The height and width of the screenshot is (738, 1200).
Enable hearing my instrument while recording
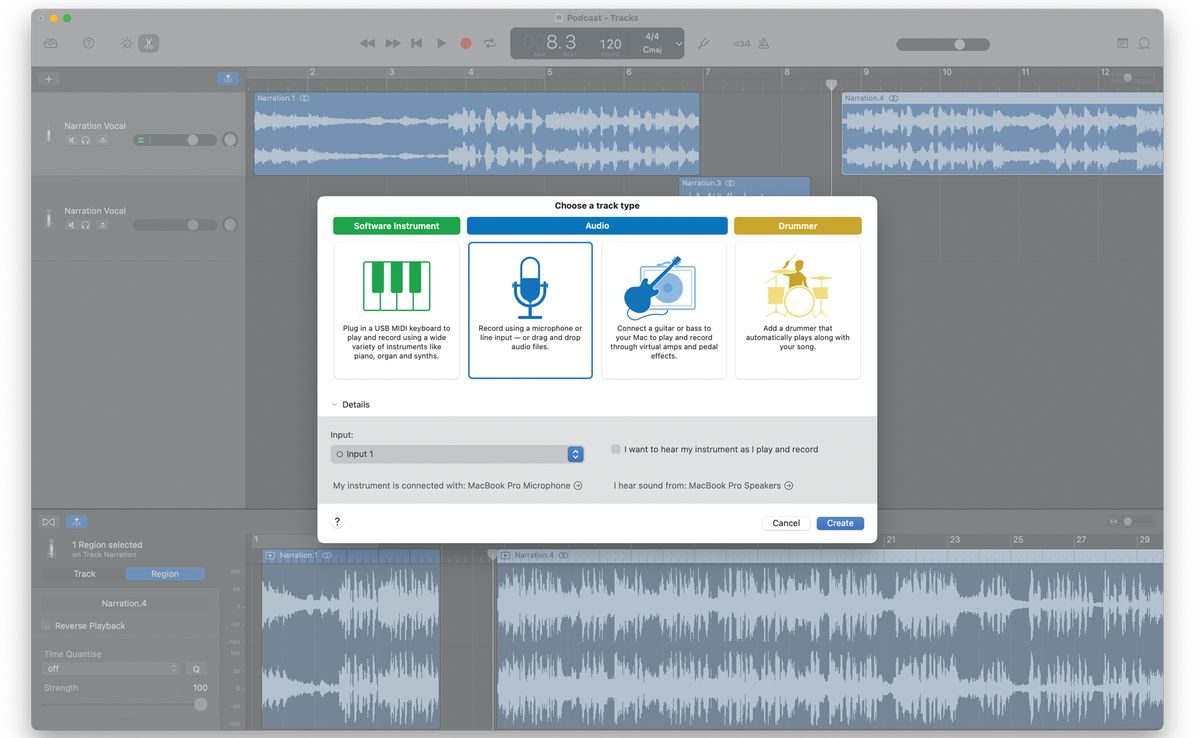point(616,448)
